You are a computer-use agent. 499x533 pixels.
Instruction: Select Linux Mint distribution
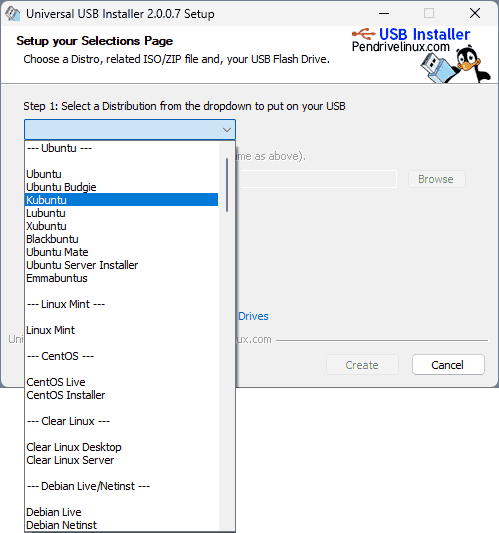coord(121,330)
